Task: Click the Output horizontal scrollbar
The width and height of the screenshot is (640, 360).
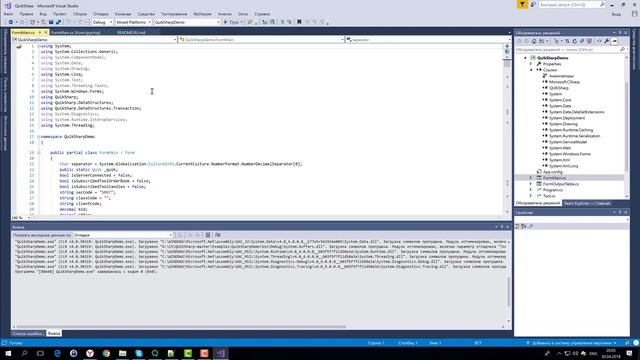Action: click(180, 327)
